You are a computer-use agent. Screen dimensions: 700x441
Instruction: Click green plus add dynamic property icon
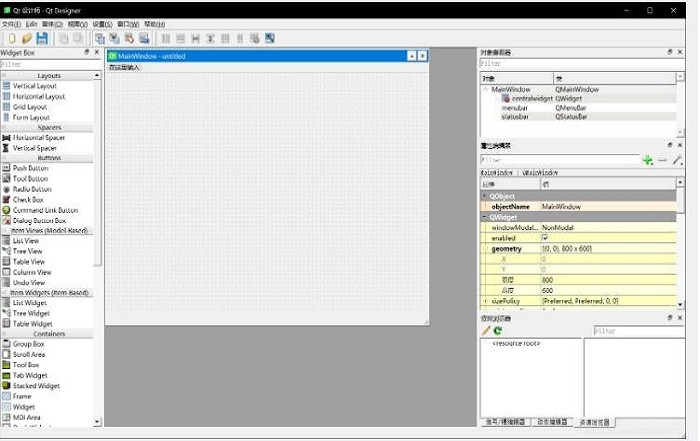tap(648, 160)
